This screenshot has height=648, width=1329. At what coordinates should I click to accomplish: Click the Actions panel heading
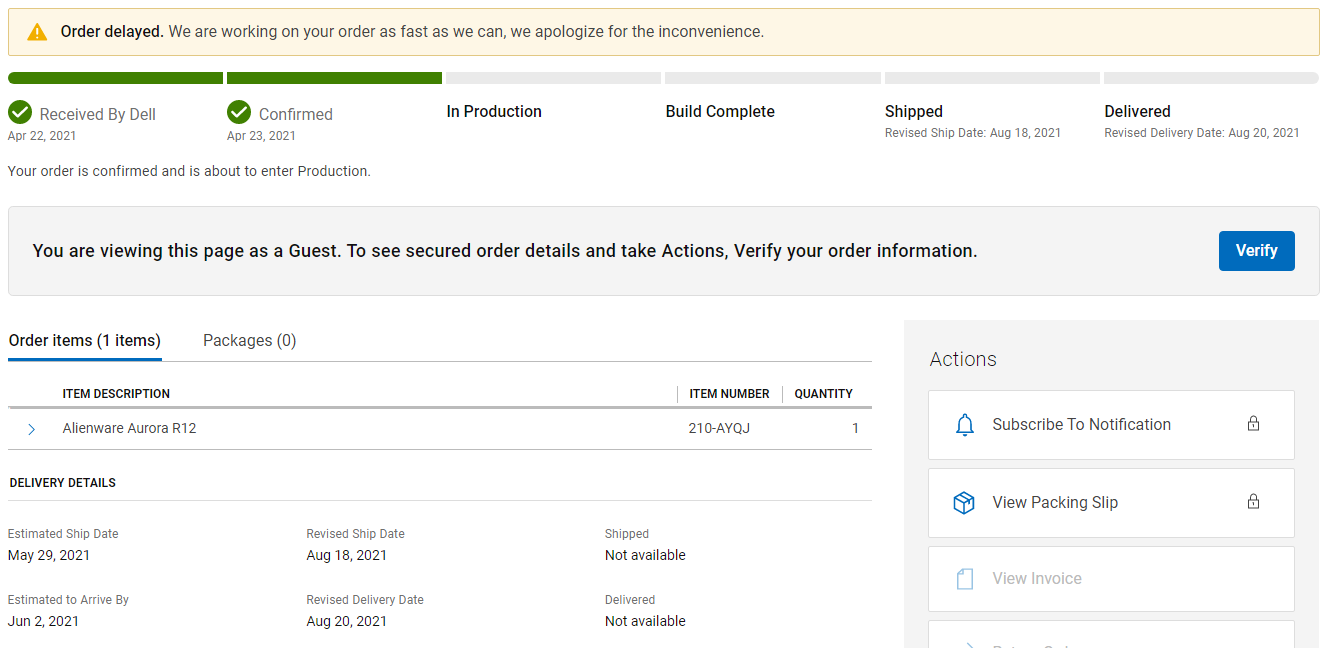962,360
